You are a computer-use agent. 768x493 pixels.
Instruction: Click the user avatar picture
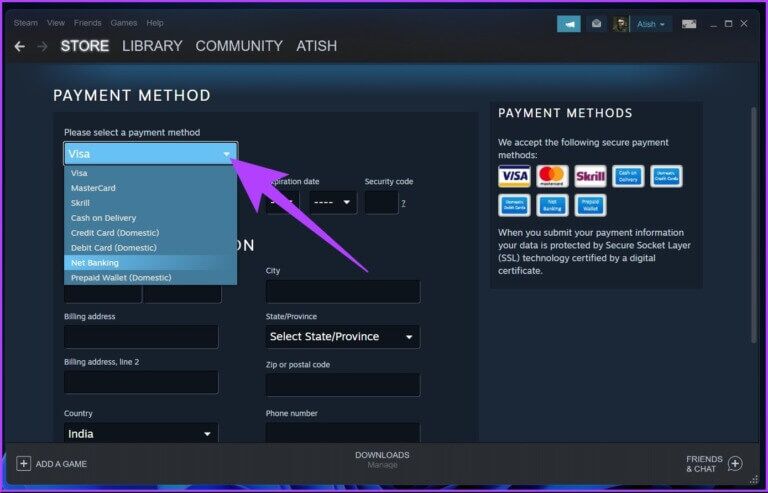pos(621,24)
